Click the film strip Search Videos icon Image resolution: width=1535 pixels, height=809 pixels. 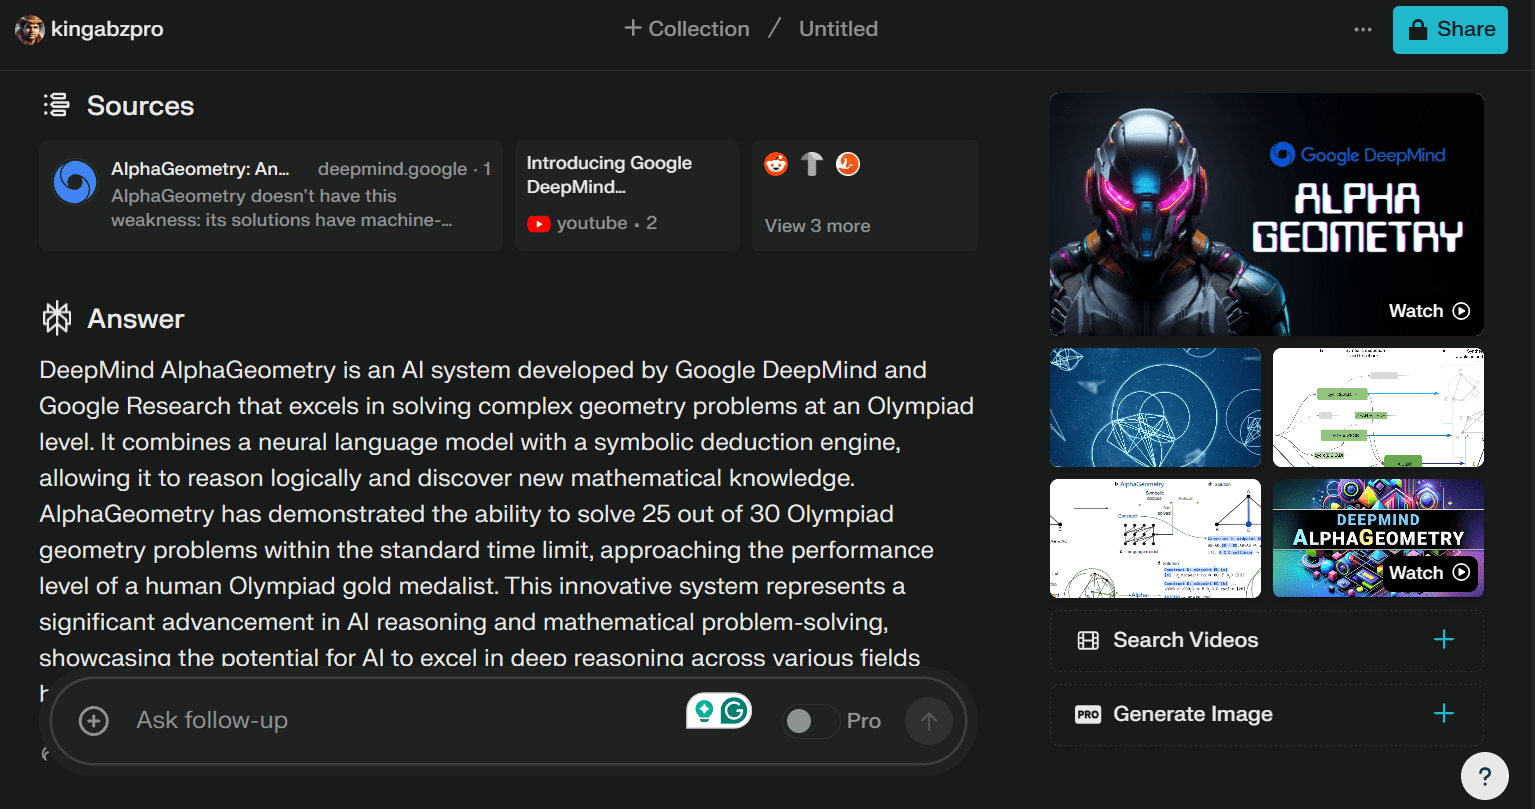(1088, 640)
